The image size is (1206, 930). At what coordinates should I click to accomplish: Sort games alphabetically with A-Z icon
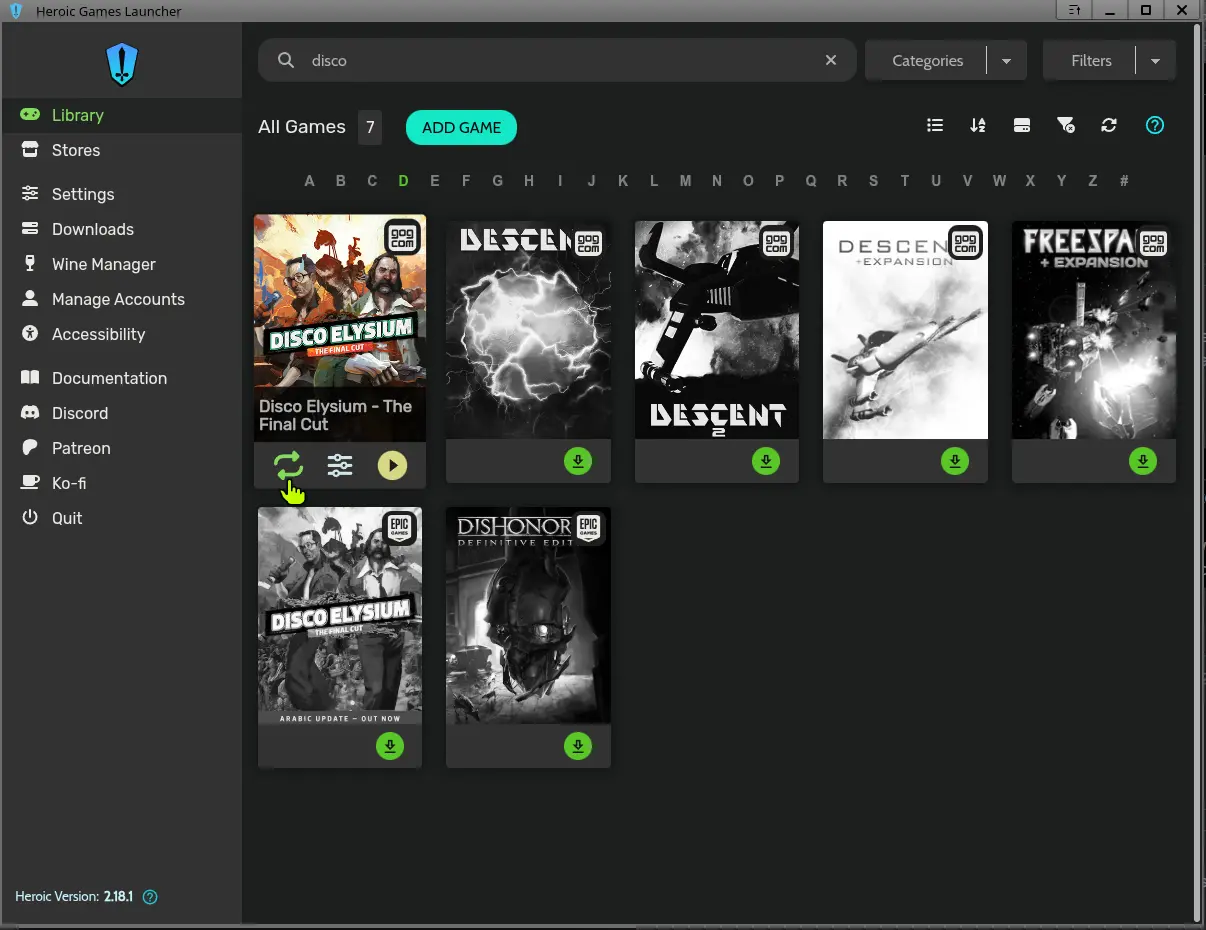[978, 125]
